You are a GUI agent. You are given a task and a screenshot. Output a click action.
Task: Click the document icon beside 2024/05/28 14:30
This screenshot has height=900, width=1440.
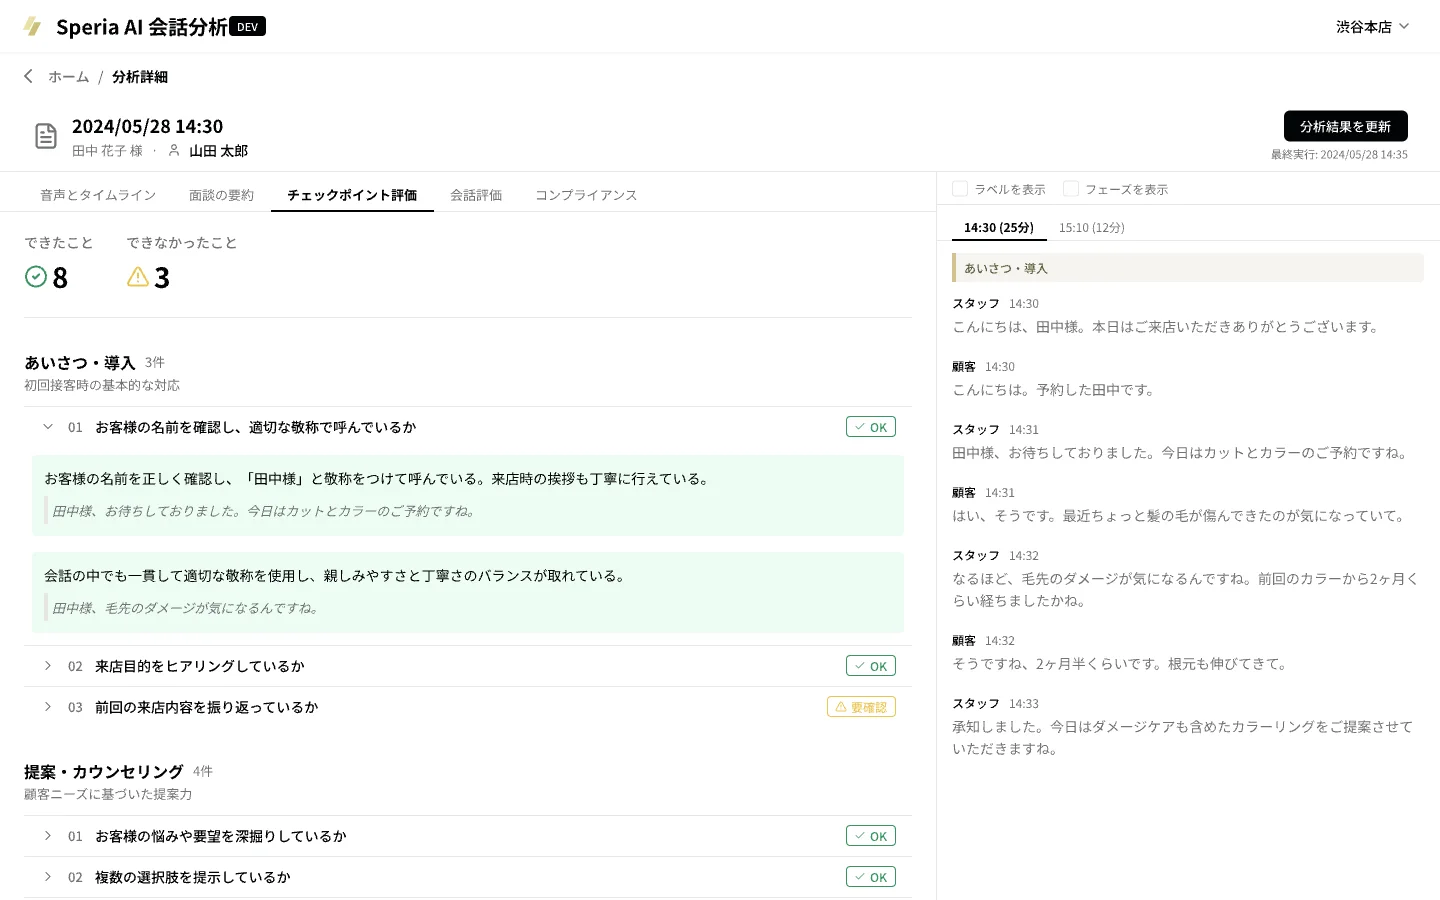point(46,136)
